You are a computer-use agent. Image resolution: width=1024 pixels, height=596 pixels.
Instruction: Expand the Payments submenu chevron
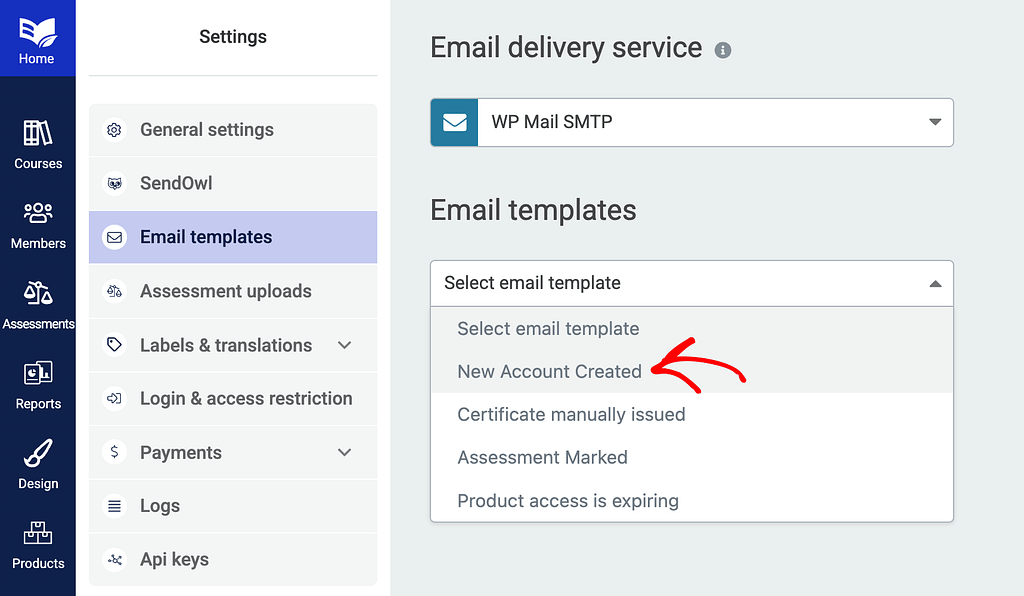coord(345,452)
